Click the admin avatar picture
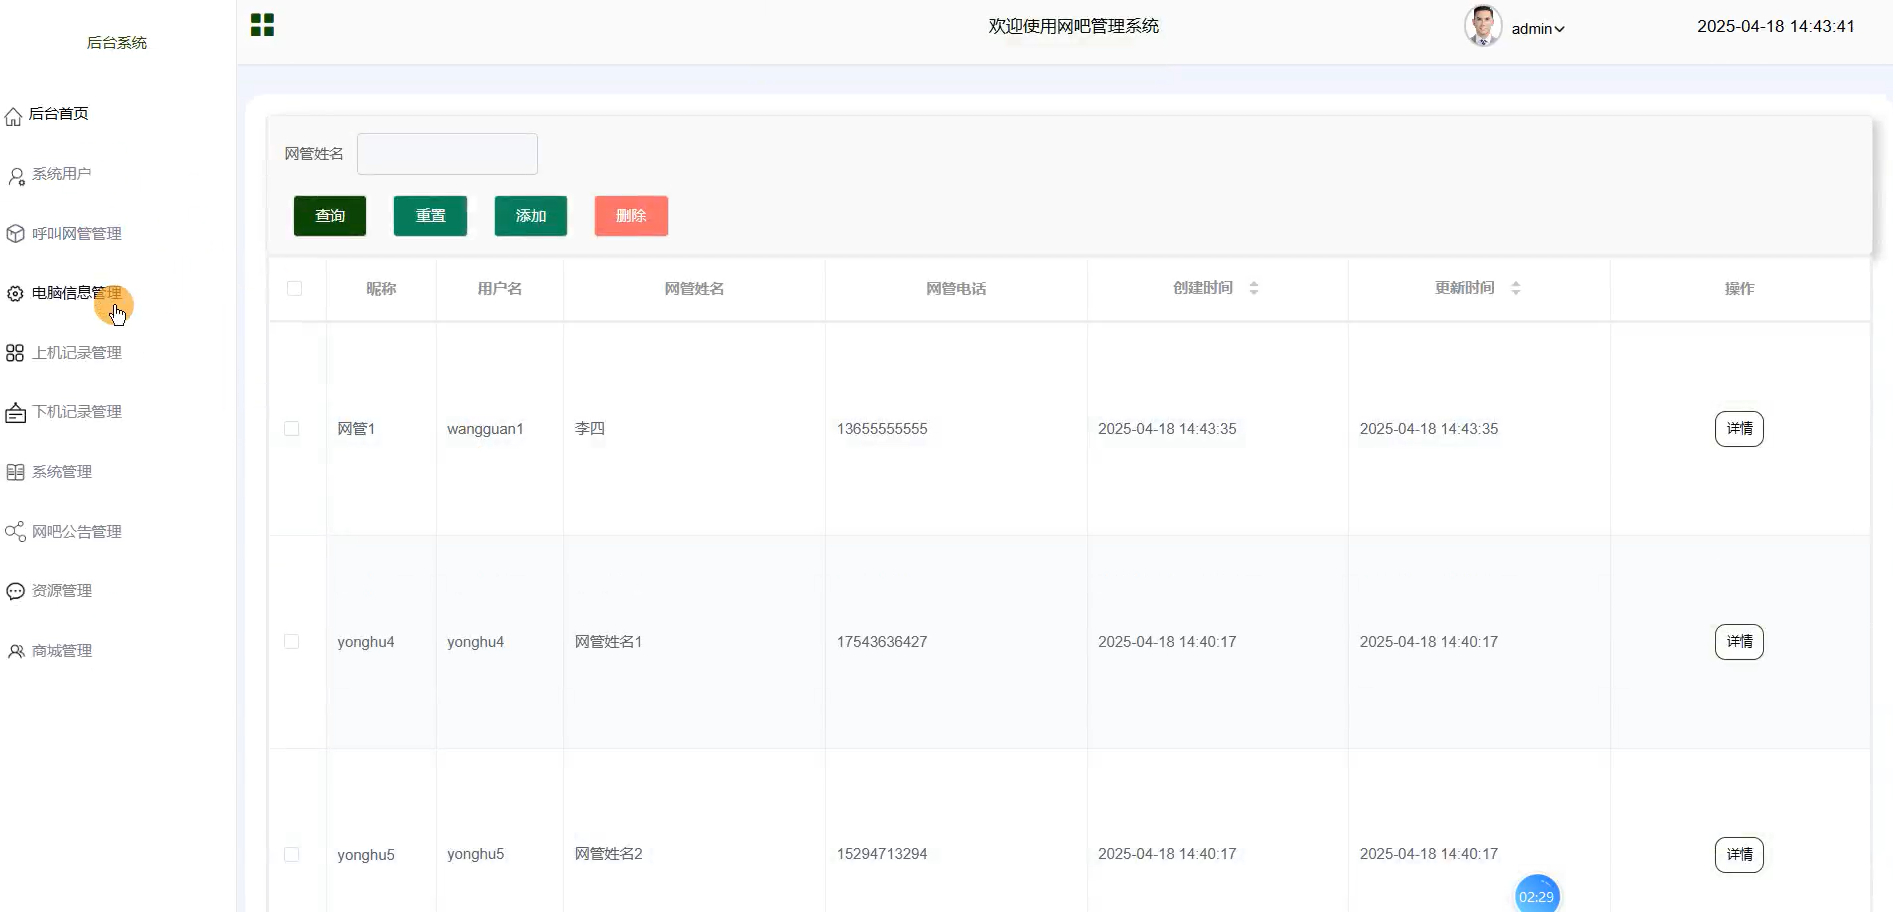1893x912 pixels. pyautogui.click(x=1483, y=26)
